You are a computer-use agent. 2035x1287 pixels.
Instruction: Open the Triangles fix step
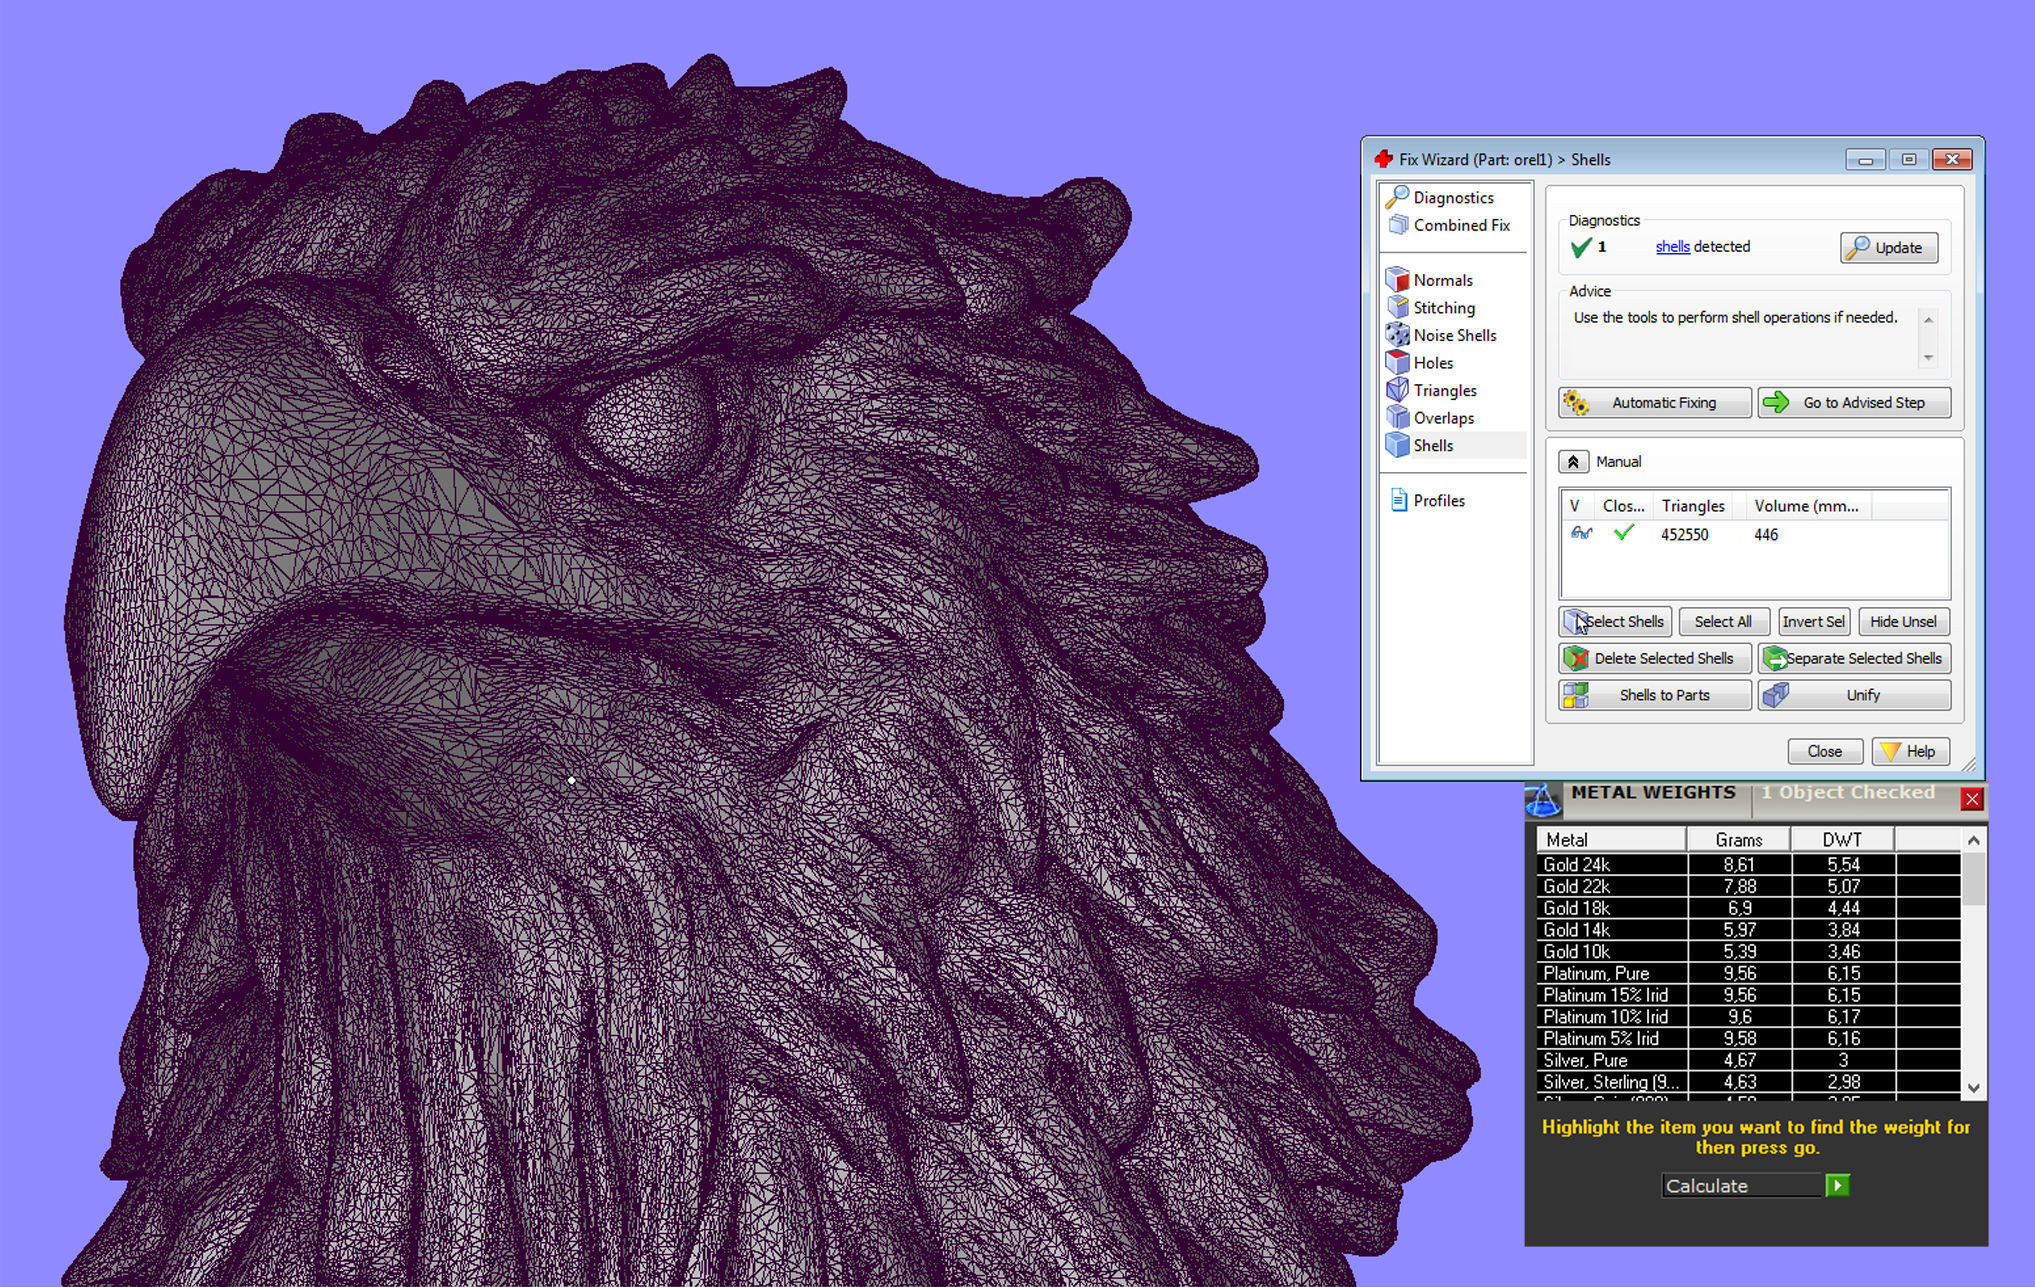pos(1444,391)
